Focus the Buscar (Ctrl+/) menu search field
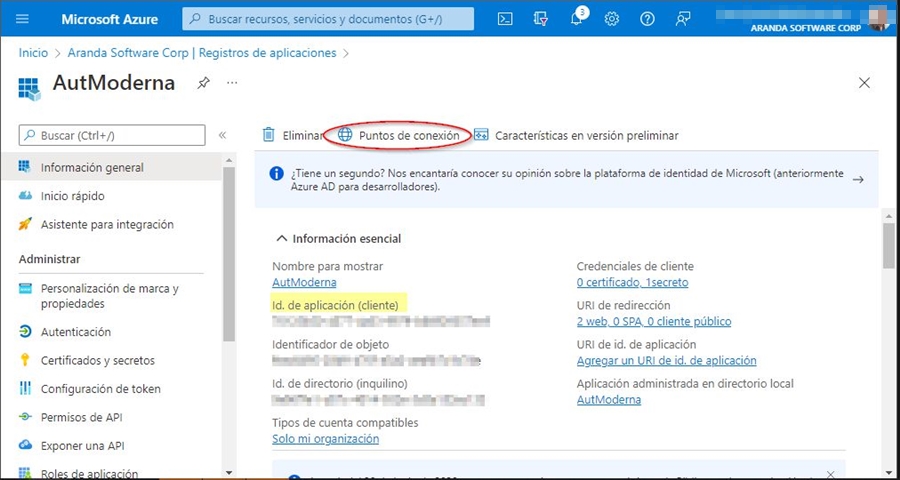This screenshot has width=900, height=480. click(112, 136)
